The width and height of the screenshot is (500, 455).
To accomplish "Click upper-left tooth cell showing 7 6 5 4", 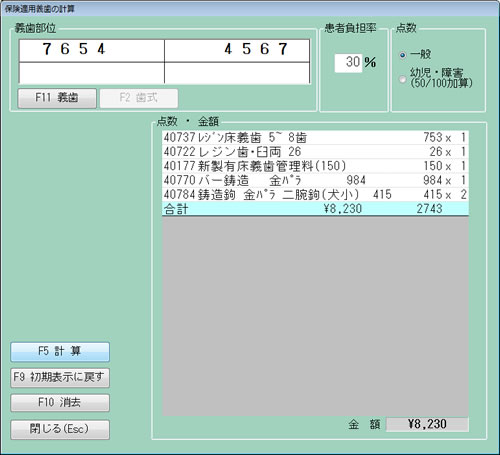I will coord(92,50).
